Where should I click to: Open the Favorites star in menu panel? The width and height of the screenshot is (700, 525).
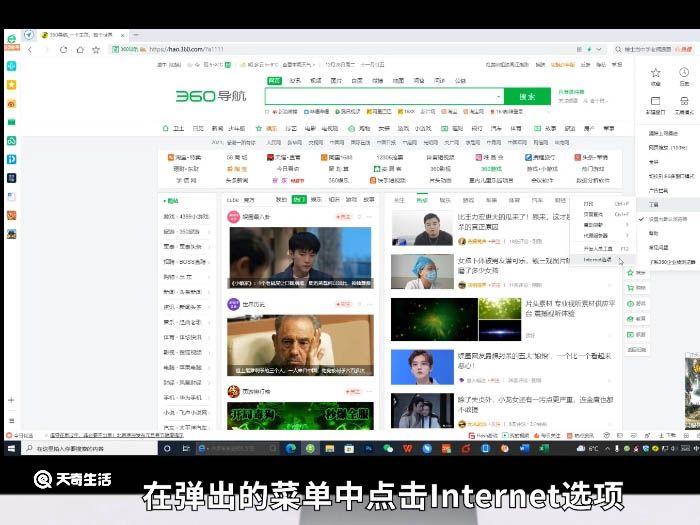(655, 73)
